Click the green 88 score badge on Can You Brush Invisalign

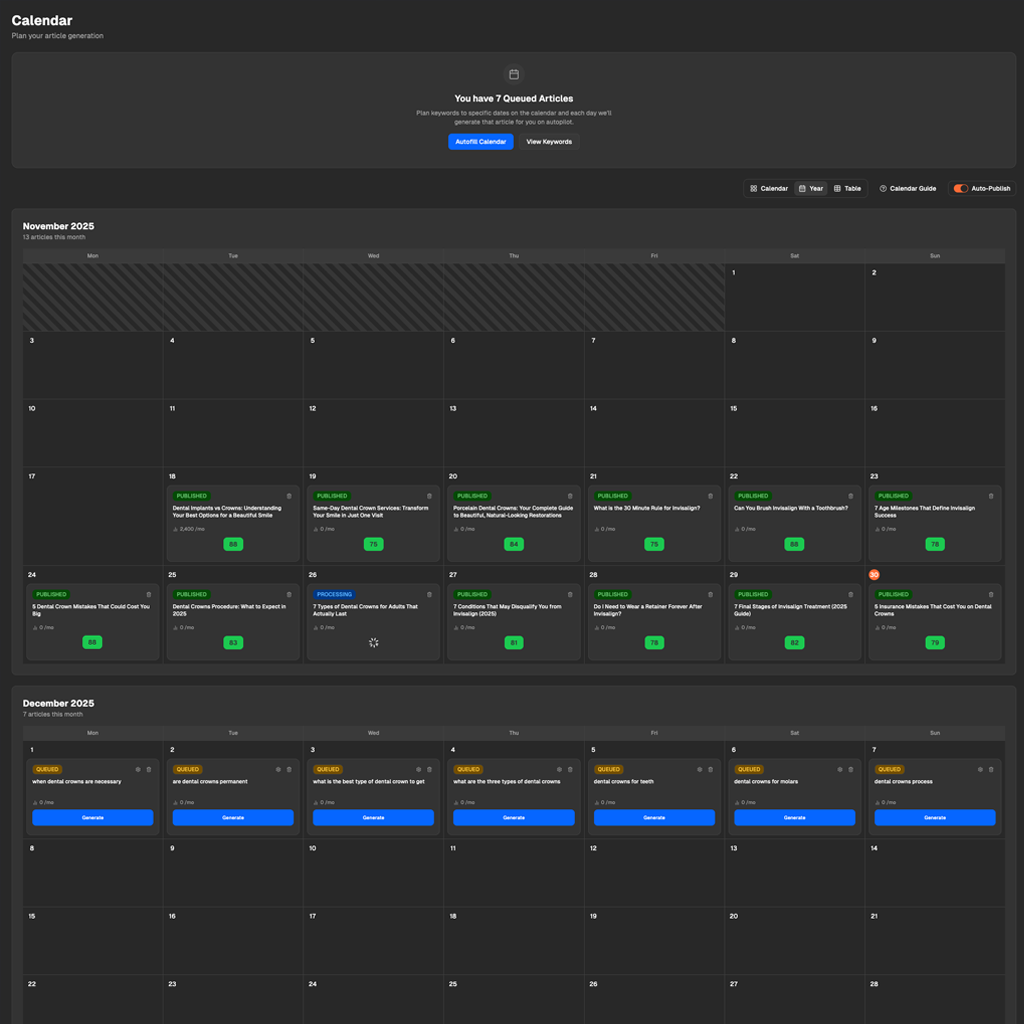click(x=794, y=544)
